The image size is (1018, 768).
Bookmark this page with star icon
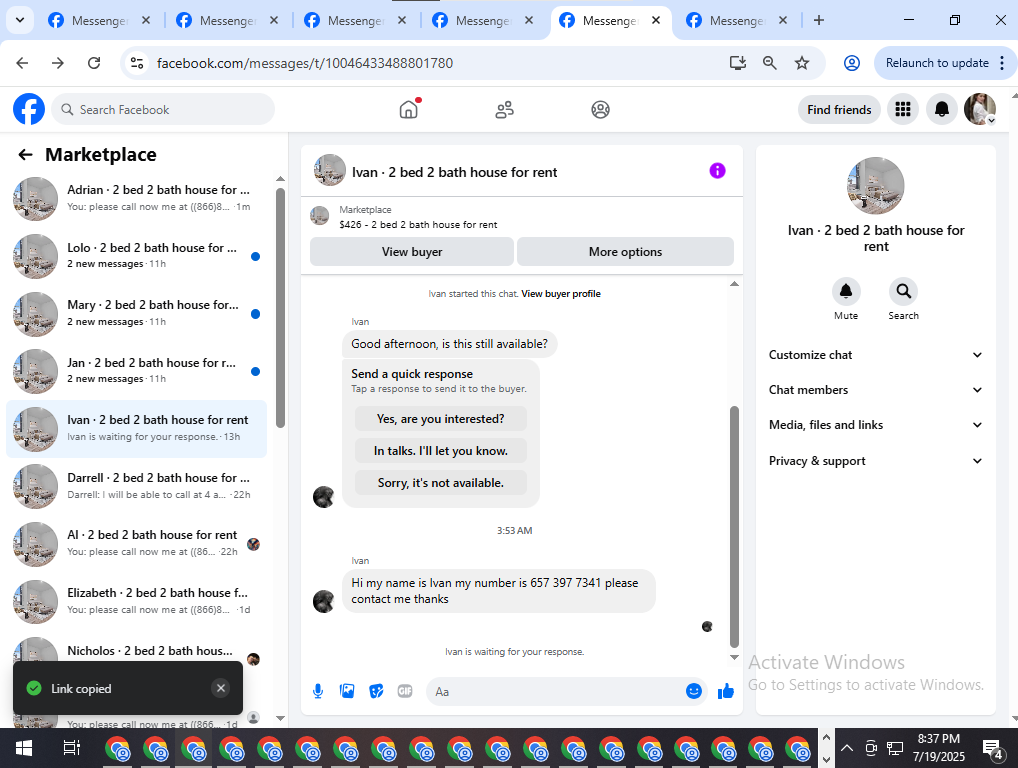pos(802,63)
